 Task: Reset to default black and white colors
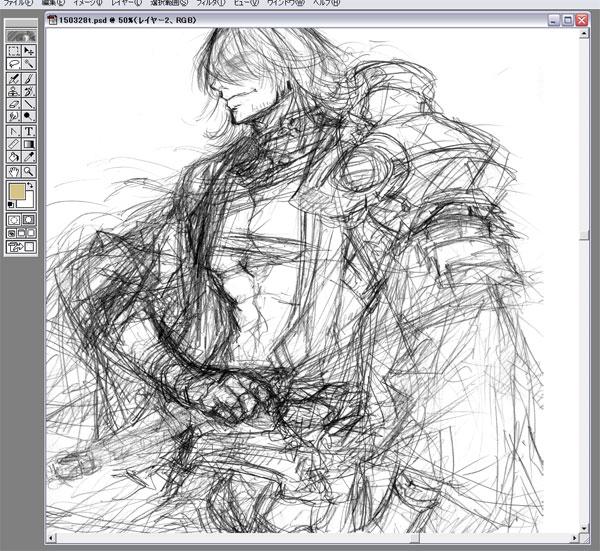click(x=11, y=205)
